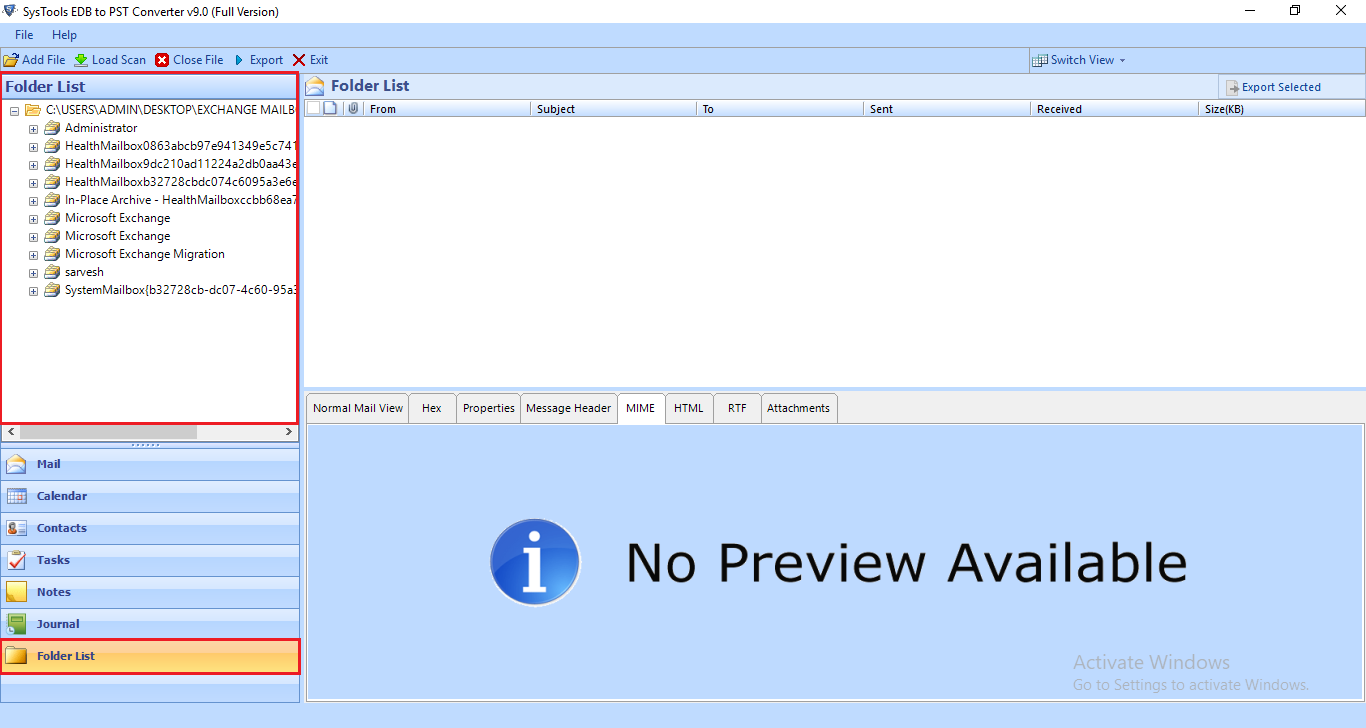Click the Add File toolbar icon
The width and height of the screenshot is (1366, 728).
(x=11, y=60)
